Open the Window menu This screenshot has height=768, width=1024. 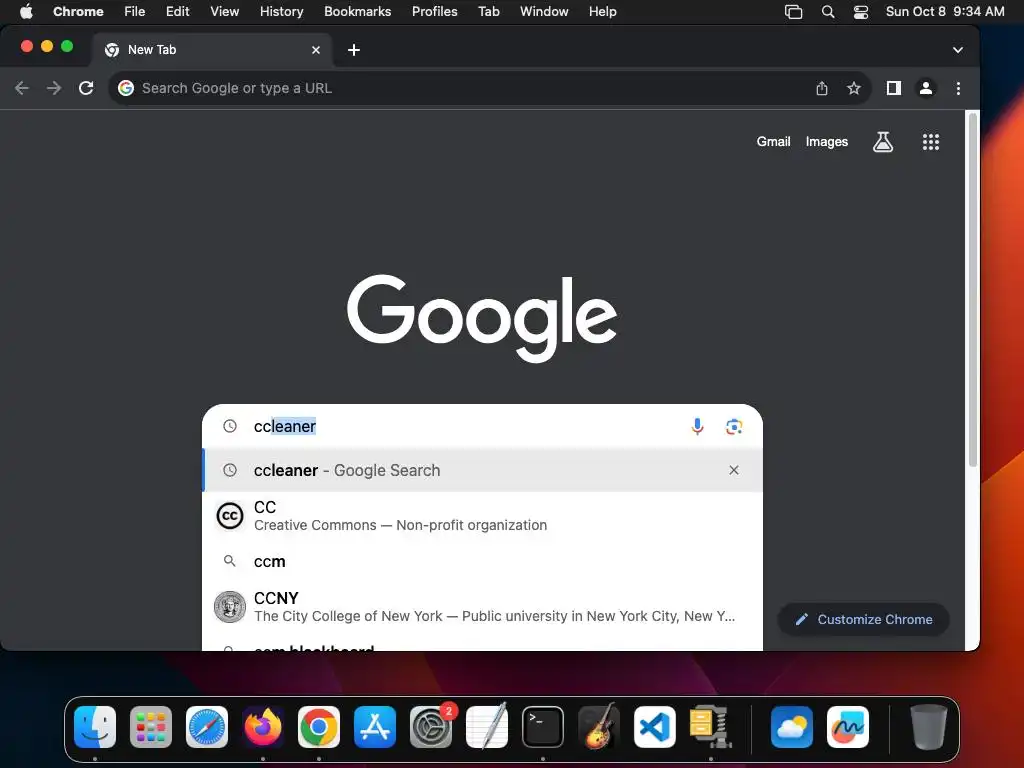pos(544,12)
